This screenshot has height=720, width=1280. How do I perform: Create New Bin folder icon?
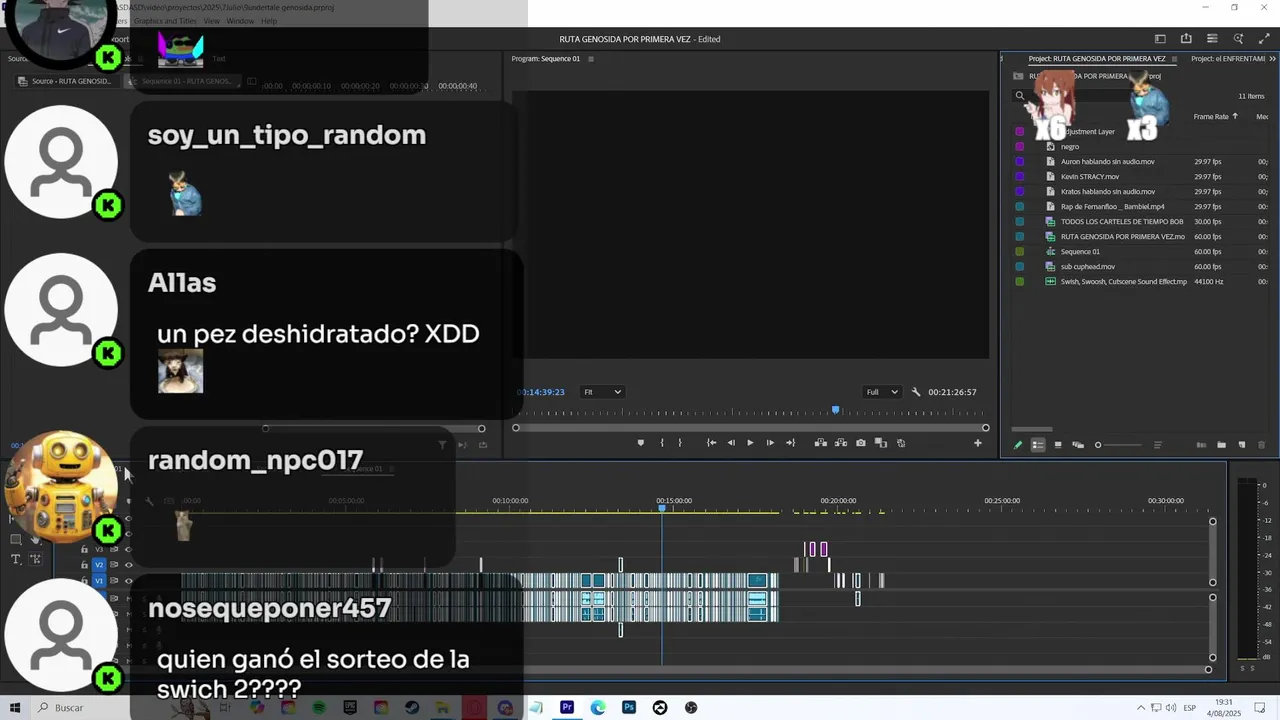pos(1222,445)
